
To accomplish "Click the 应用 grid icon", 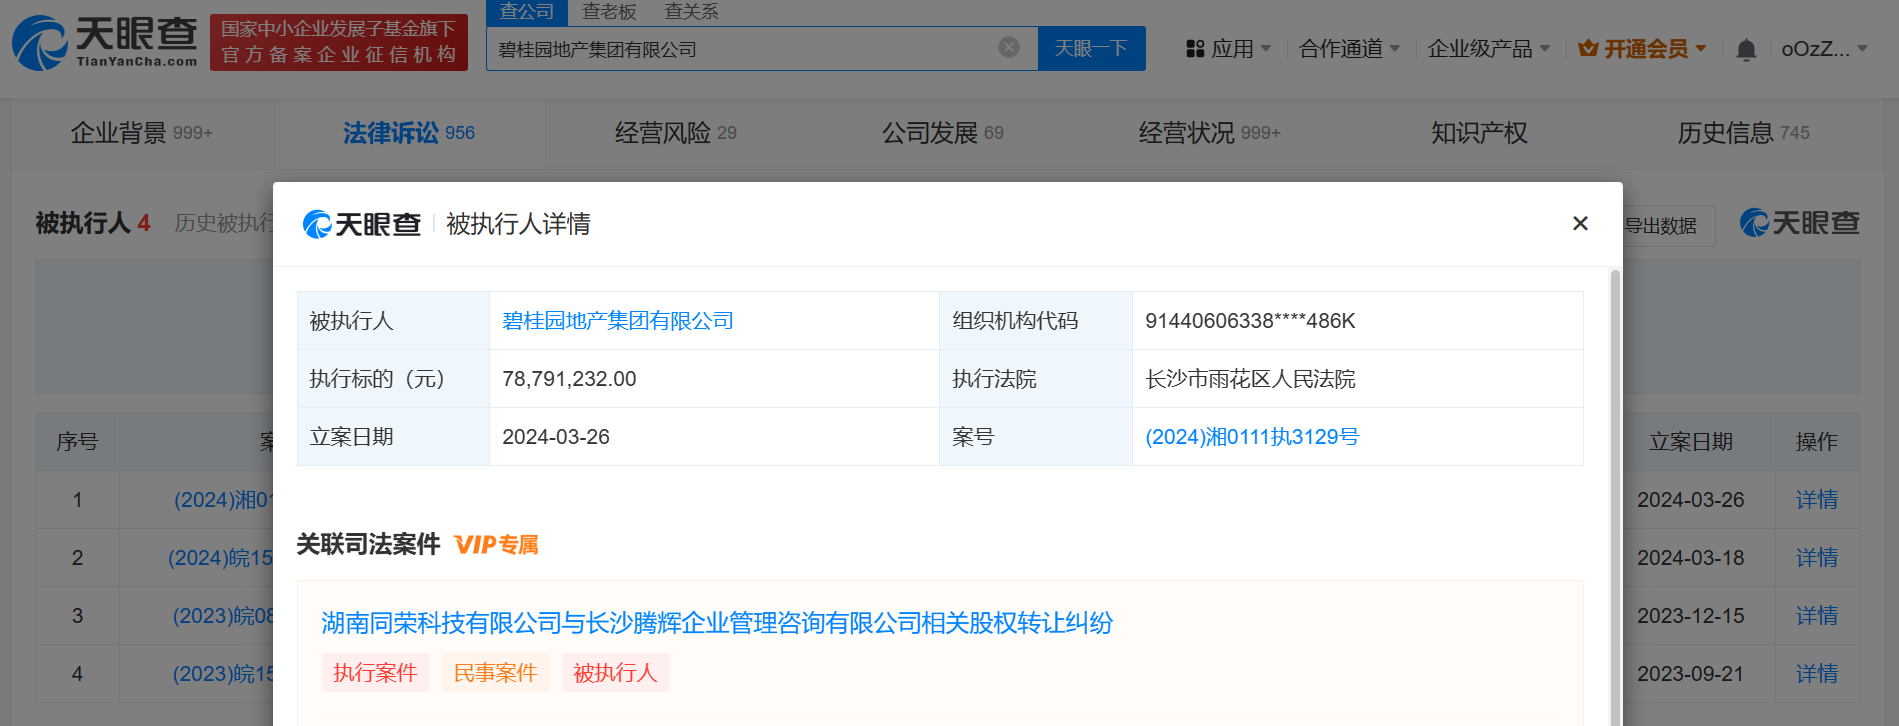I will coord(1195,49).
